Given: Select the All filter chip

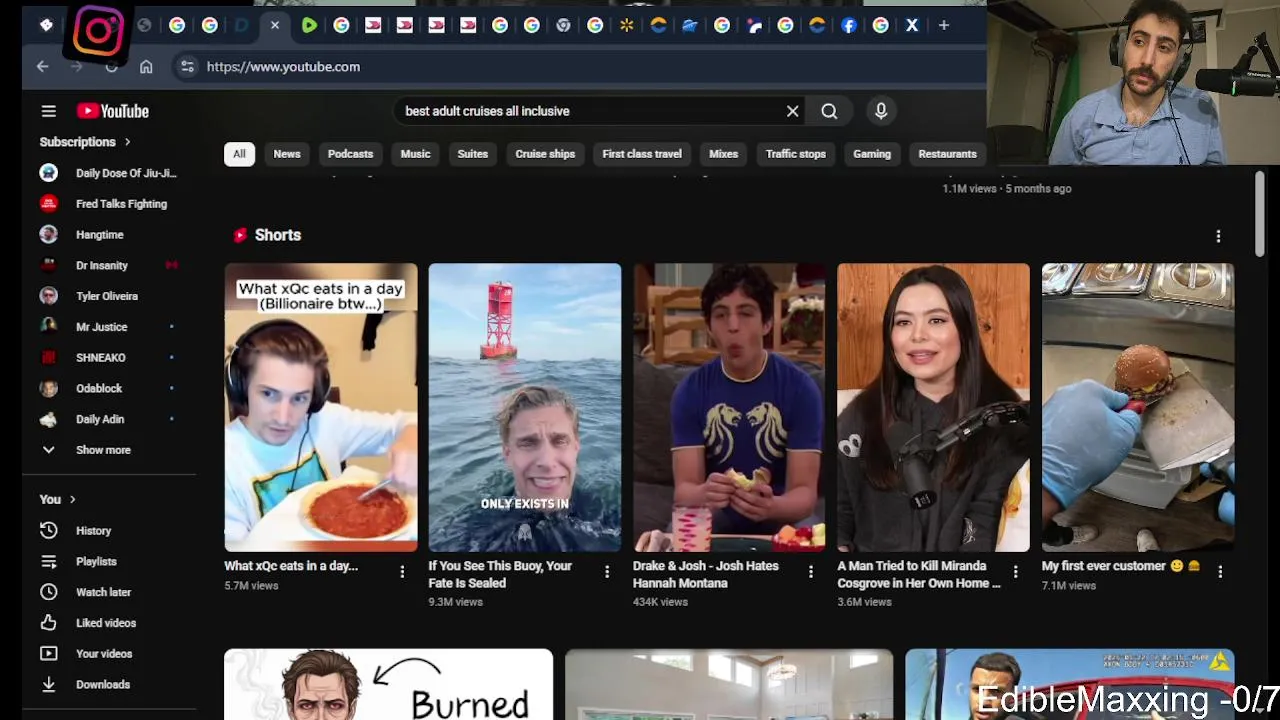Looking at the screenshot, I should 239,154.
